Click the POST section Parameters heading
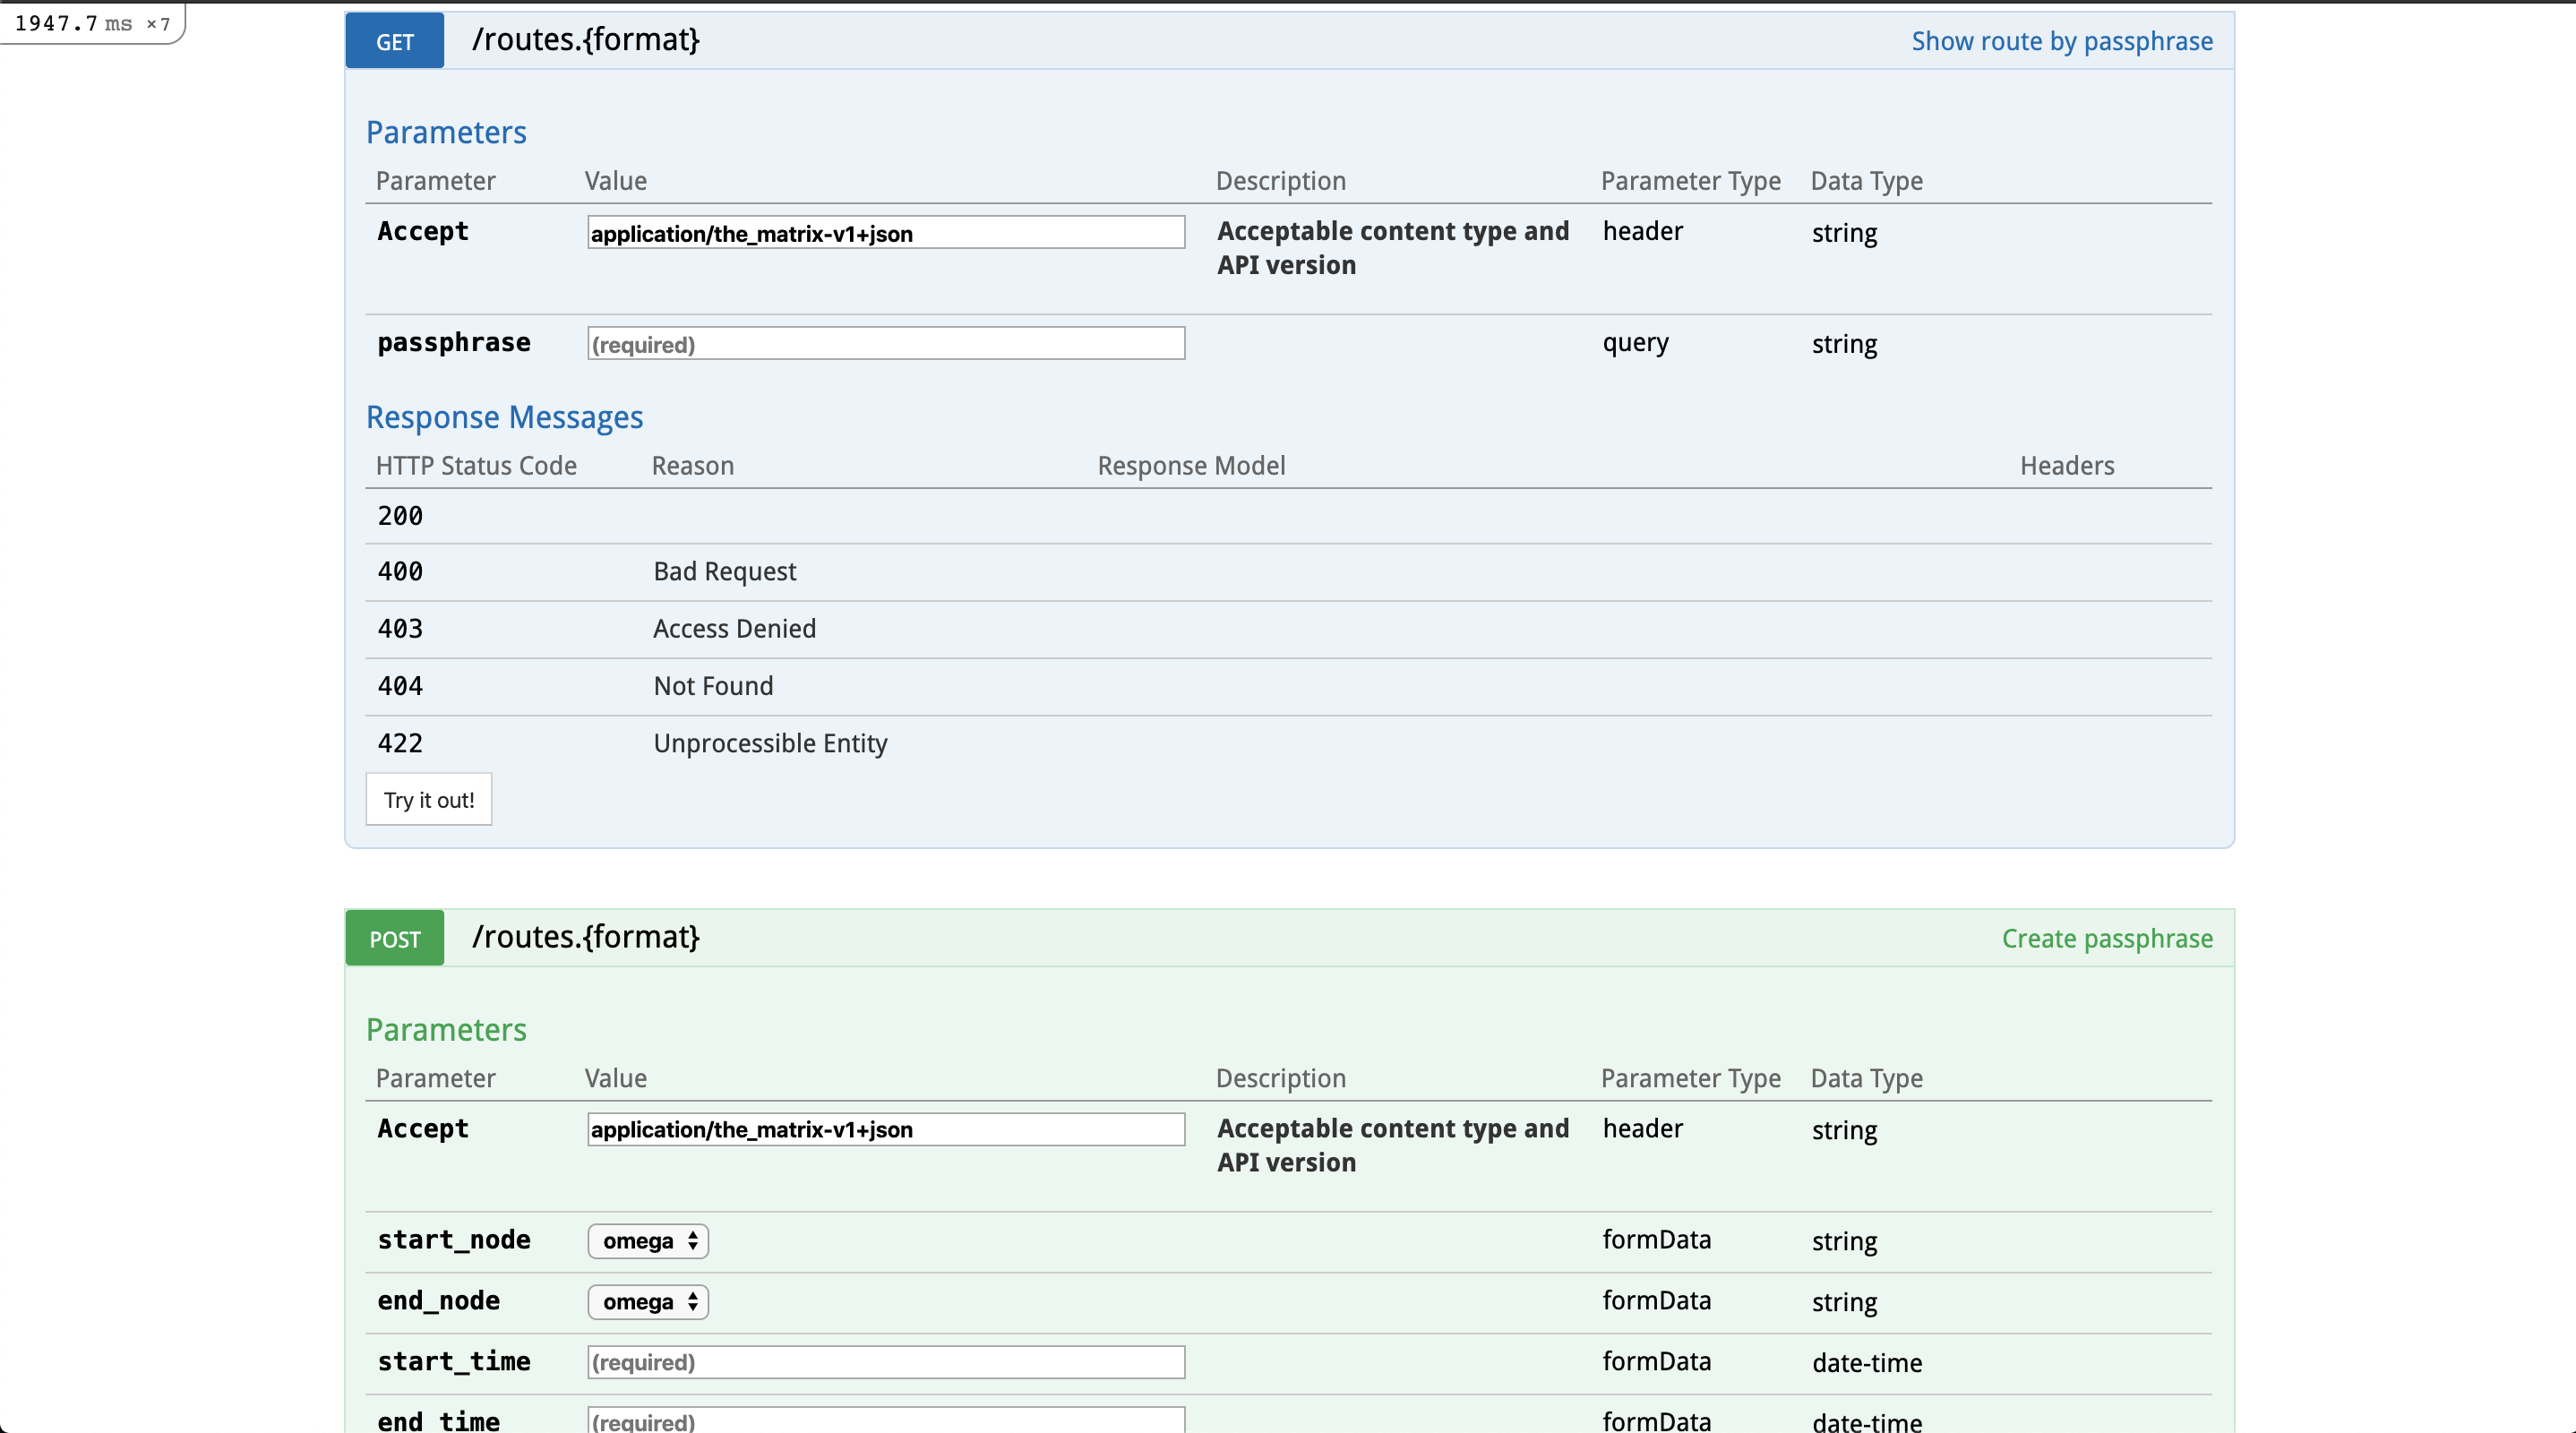 (446, 1029)
